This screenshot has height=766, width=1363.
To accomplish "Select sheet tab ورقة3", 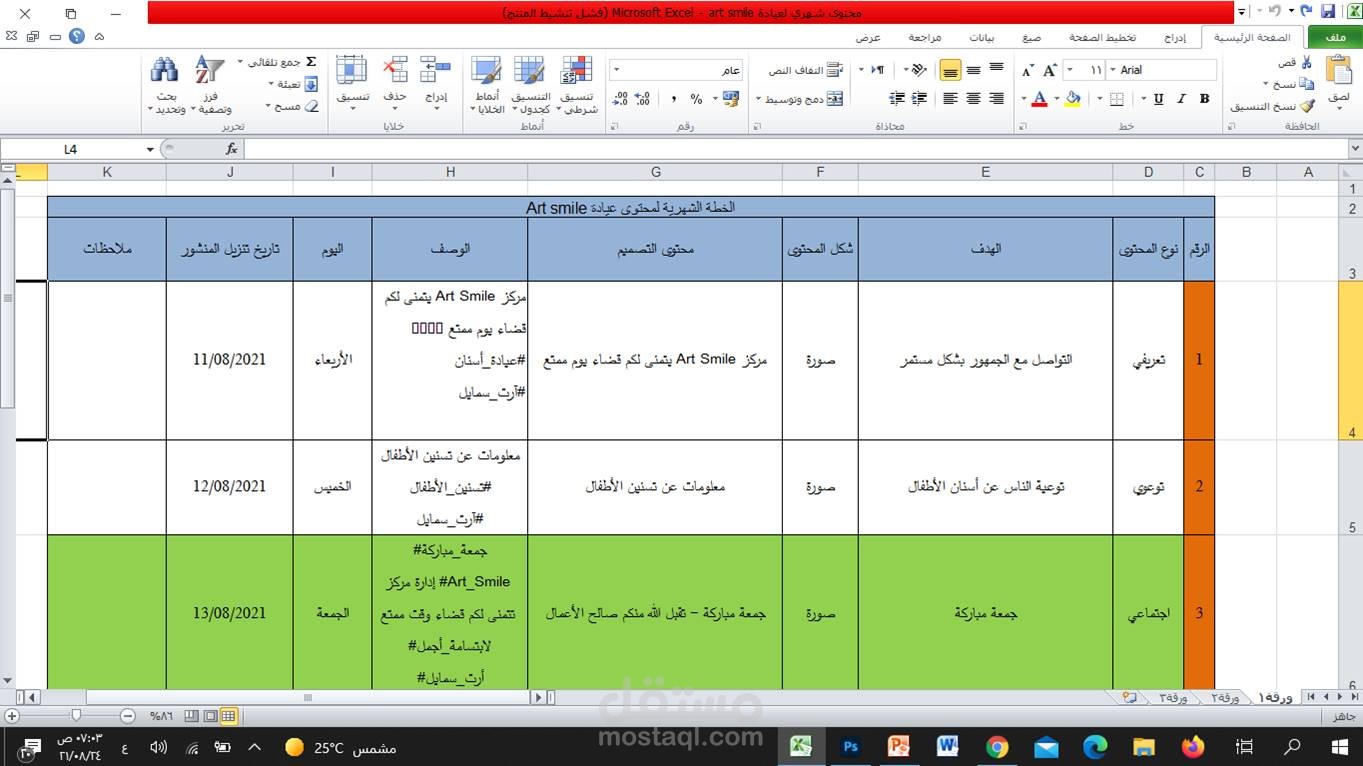I will 1173,697.
